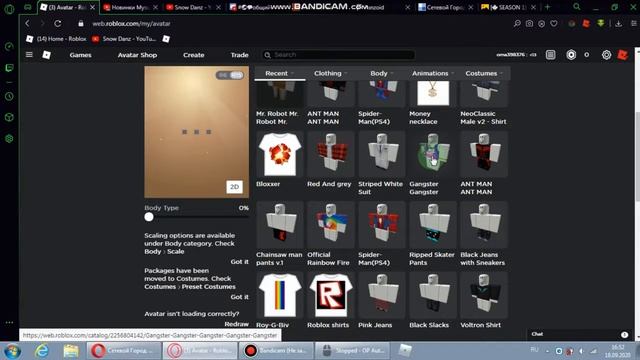This screenshot has height=360, width=640.
Task: Open the Snow Danz - YouTube bookmark
Action: (124, 39)
